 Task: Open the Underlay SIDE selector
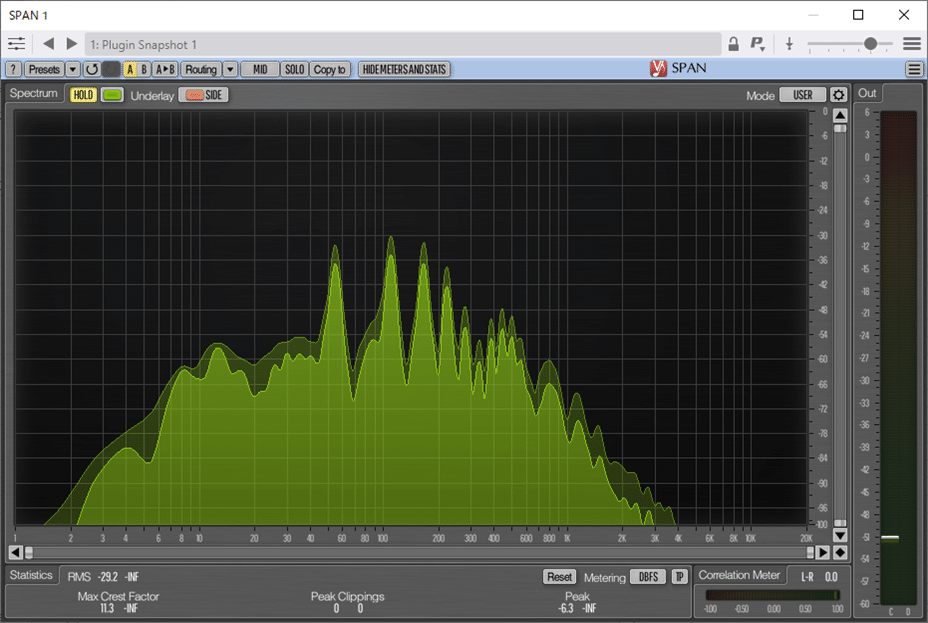click(x=204, y=95)
